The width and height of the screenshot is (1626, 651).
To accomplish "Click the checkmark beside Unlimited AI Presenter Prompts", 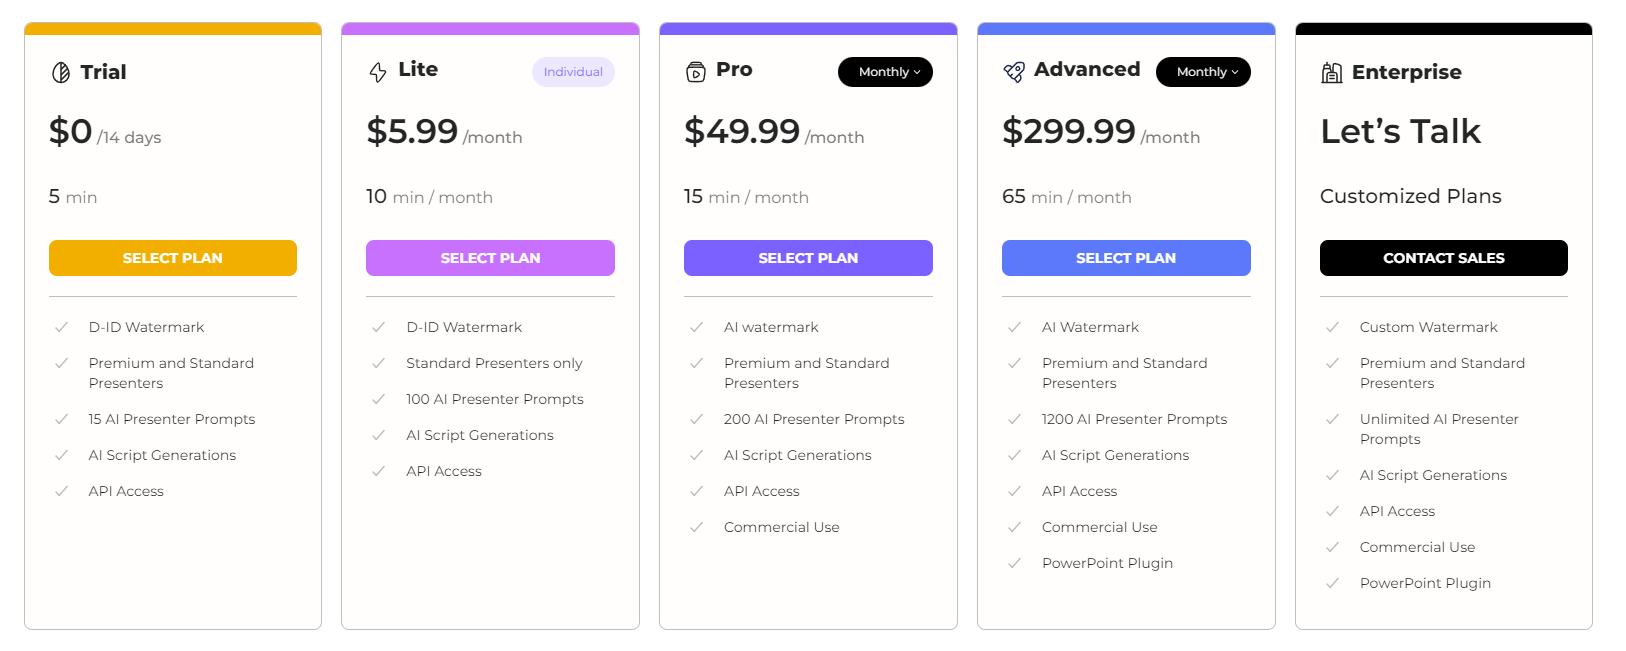I will coord(1332,419).
